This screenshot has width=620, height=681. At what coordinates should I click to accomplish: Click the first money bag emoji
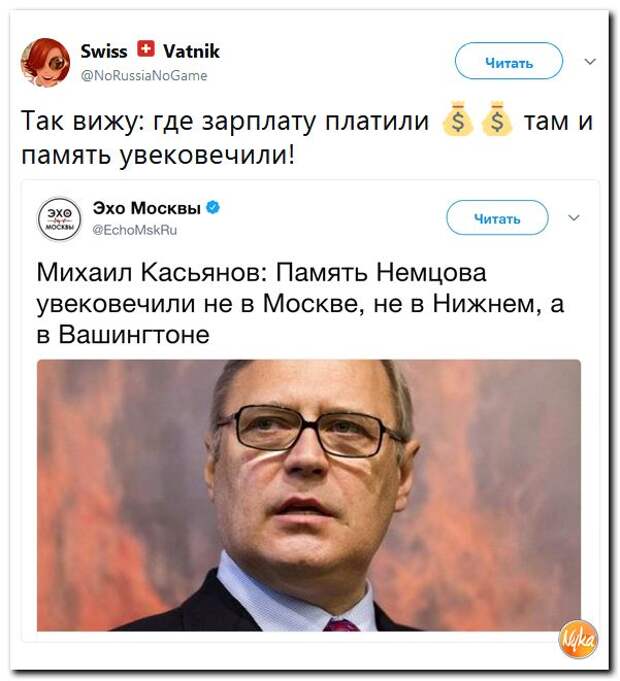(x=458, y=119)
